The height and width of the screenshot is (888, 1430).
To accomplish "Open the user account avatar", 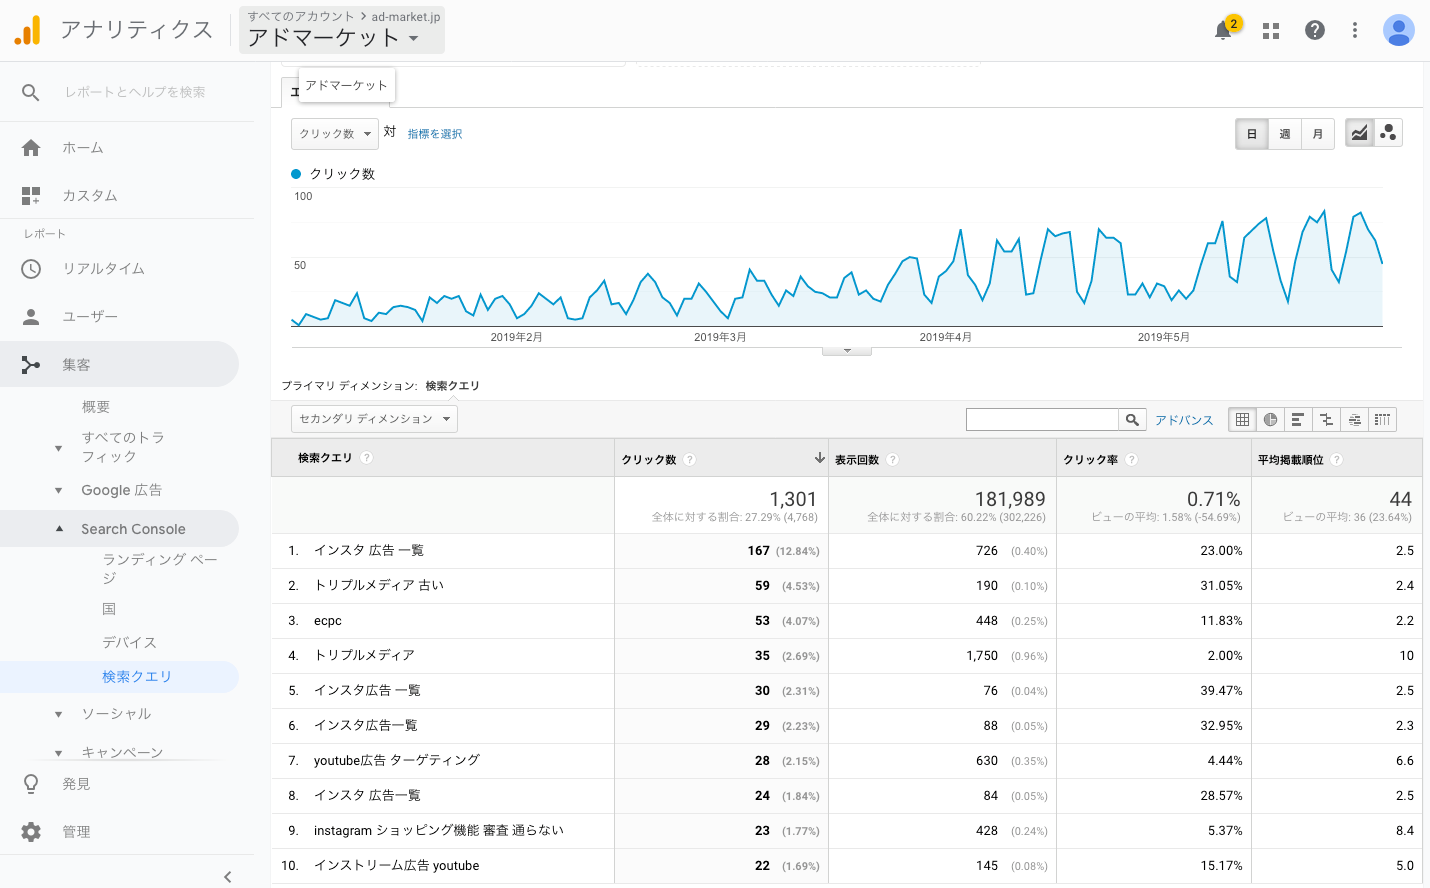I will click(x=1399, y=30).
